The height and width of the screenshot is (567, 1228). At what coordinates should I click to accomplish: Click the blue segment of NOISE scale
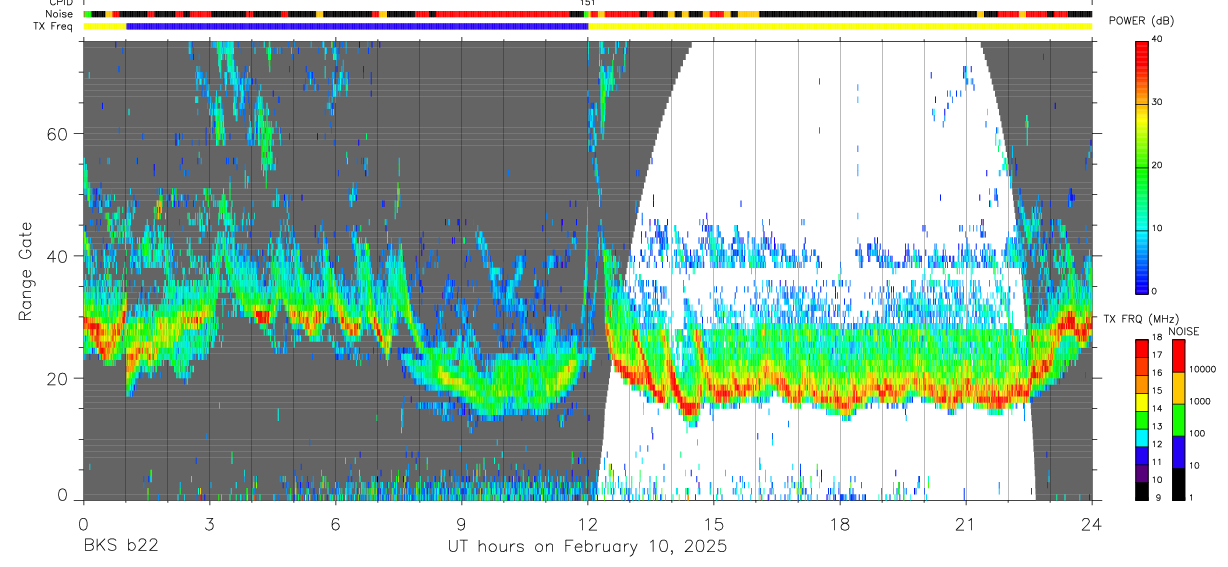1179,452
